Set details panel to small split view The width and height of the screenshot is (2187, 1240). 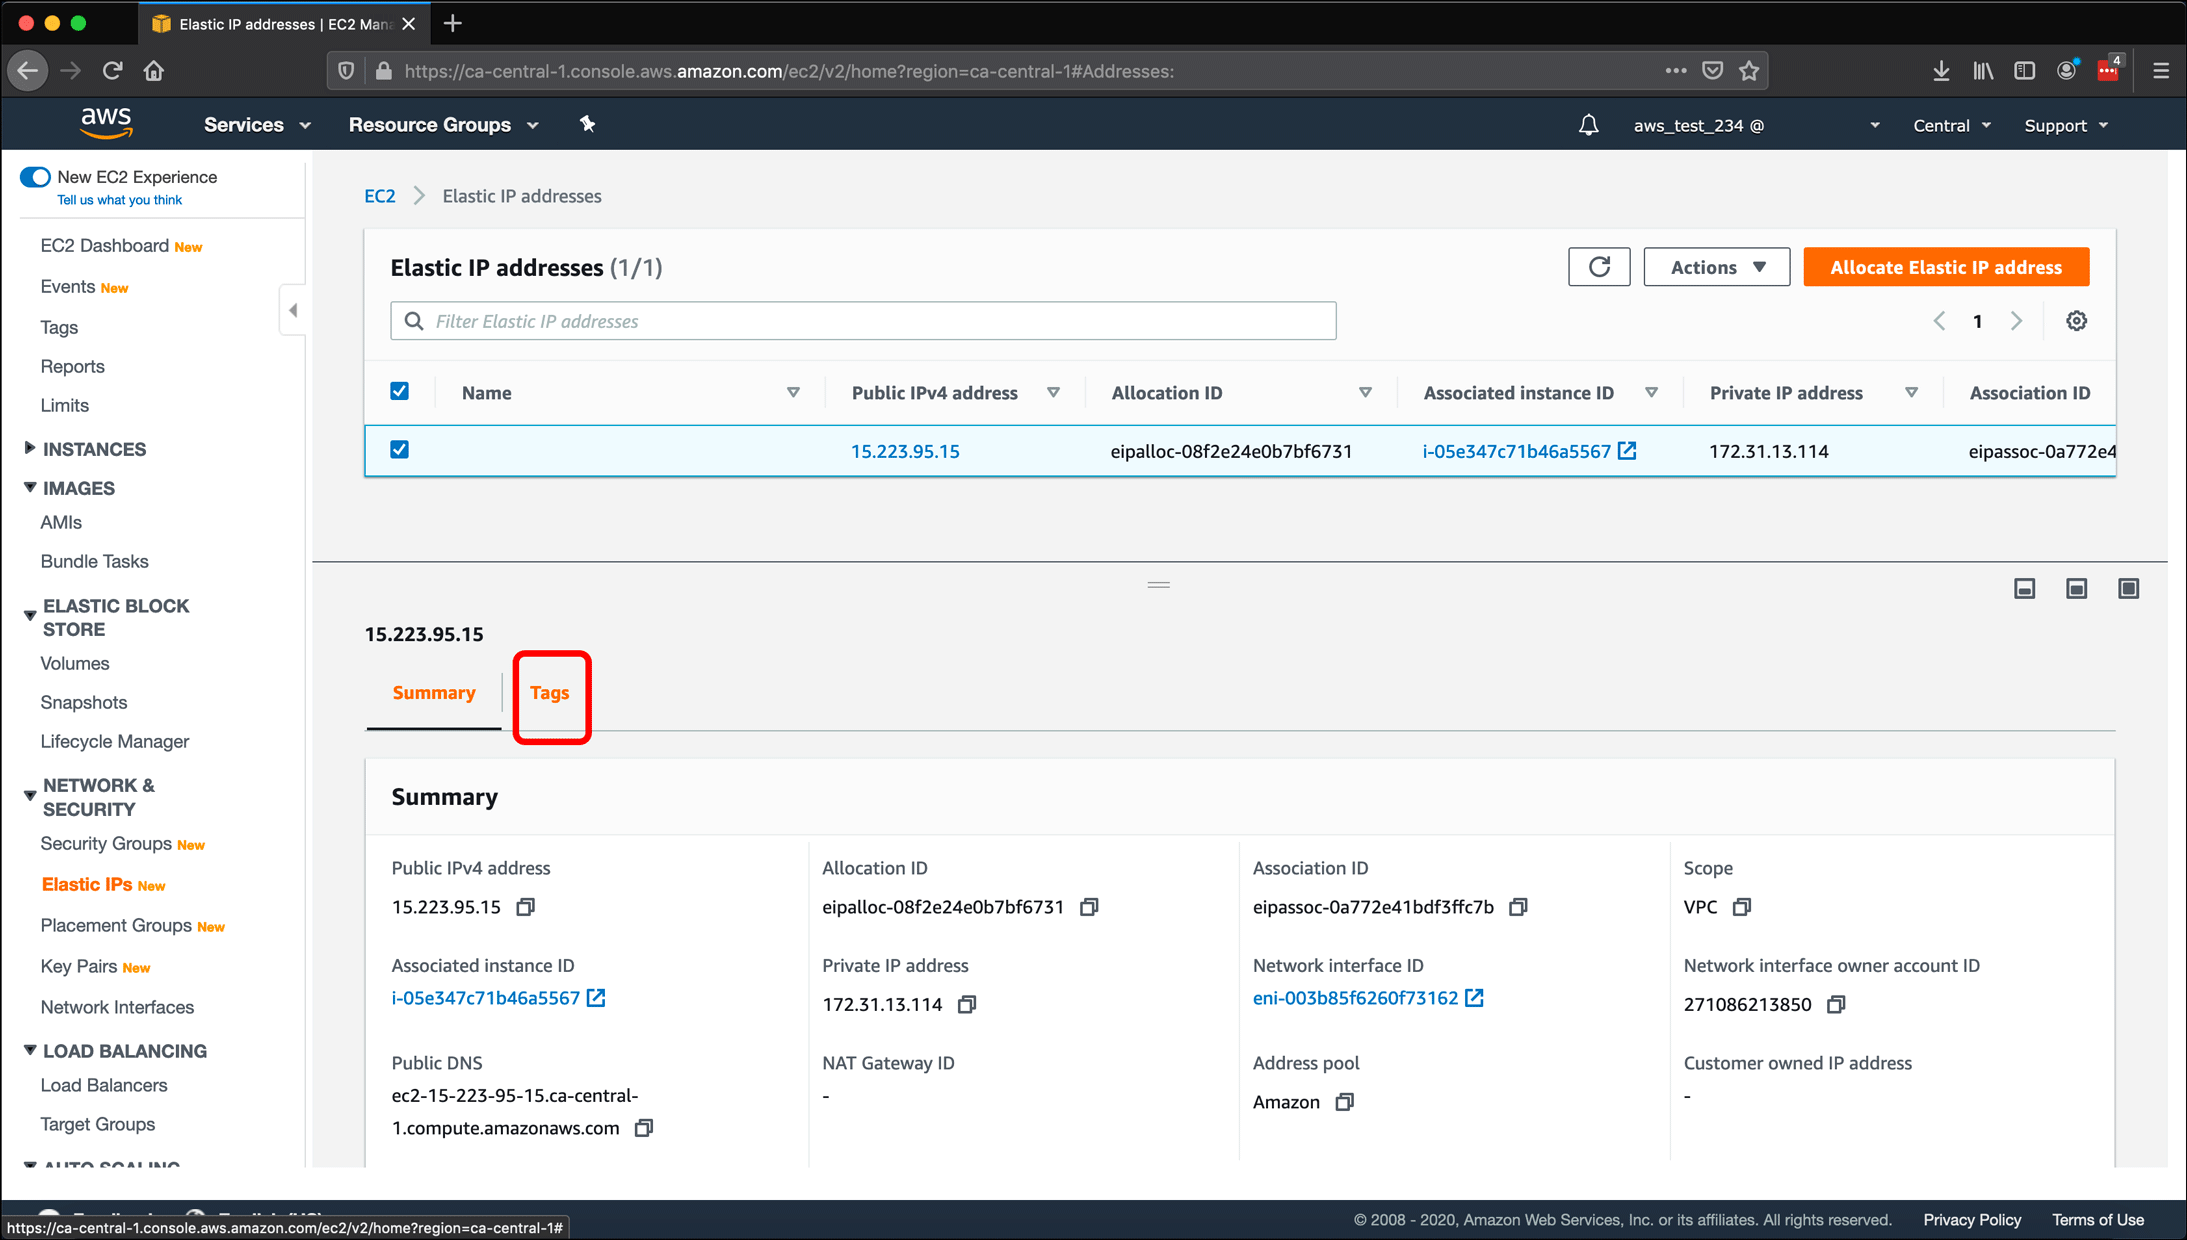(2024, 589)
